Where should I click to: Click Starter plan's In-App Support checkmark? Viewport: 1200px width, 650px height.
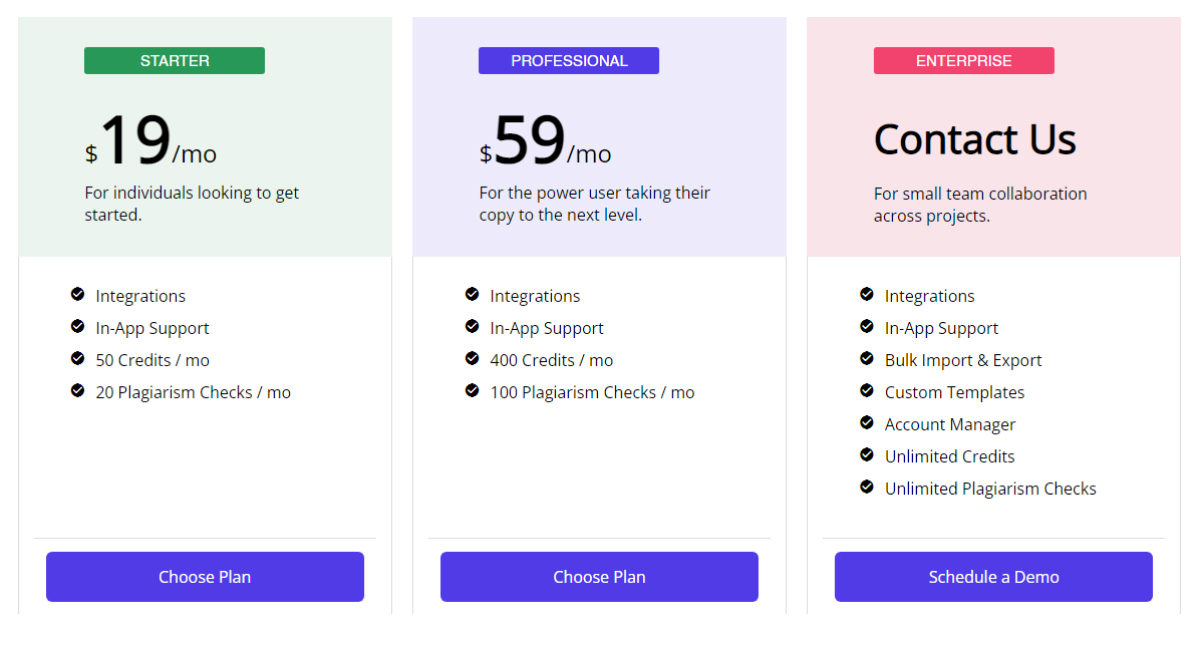tap(77, 327)
